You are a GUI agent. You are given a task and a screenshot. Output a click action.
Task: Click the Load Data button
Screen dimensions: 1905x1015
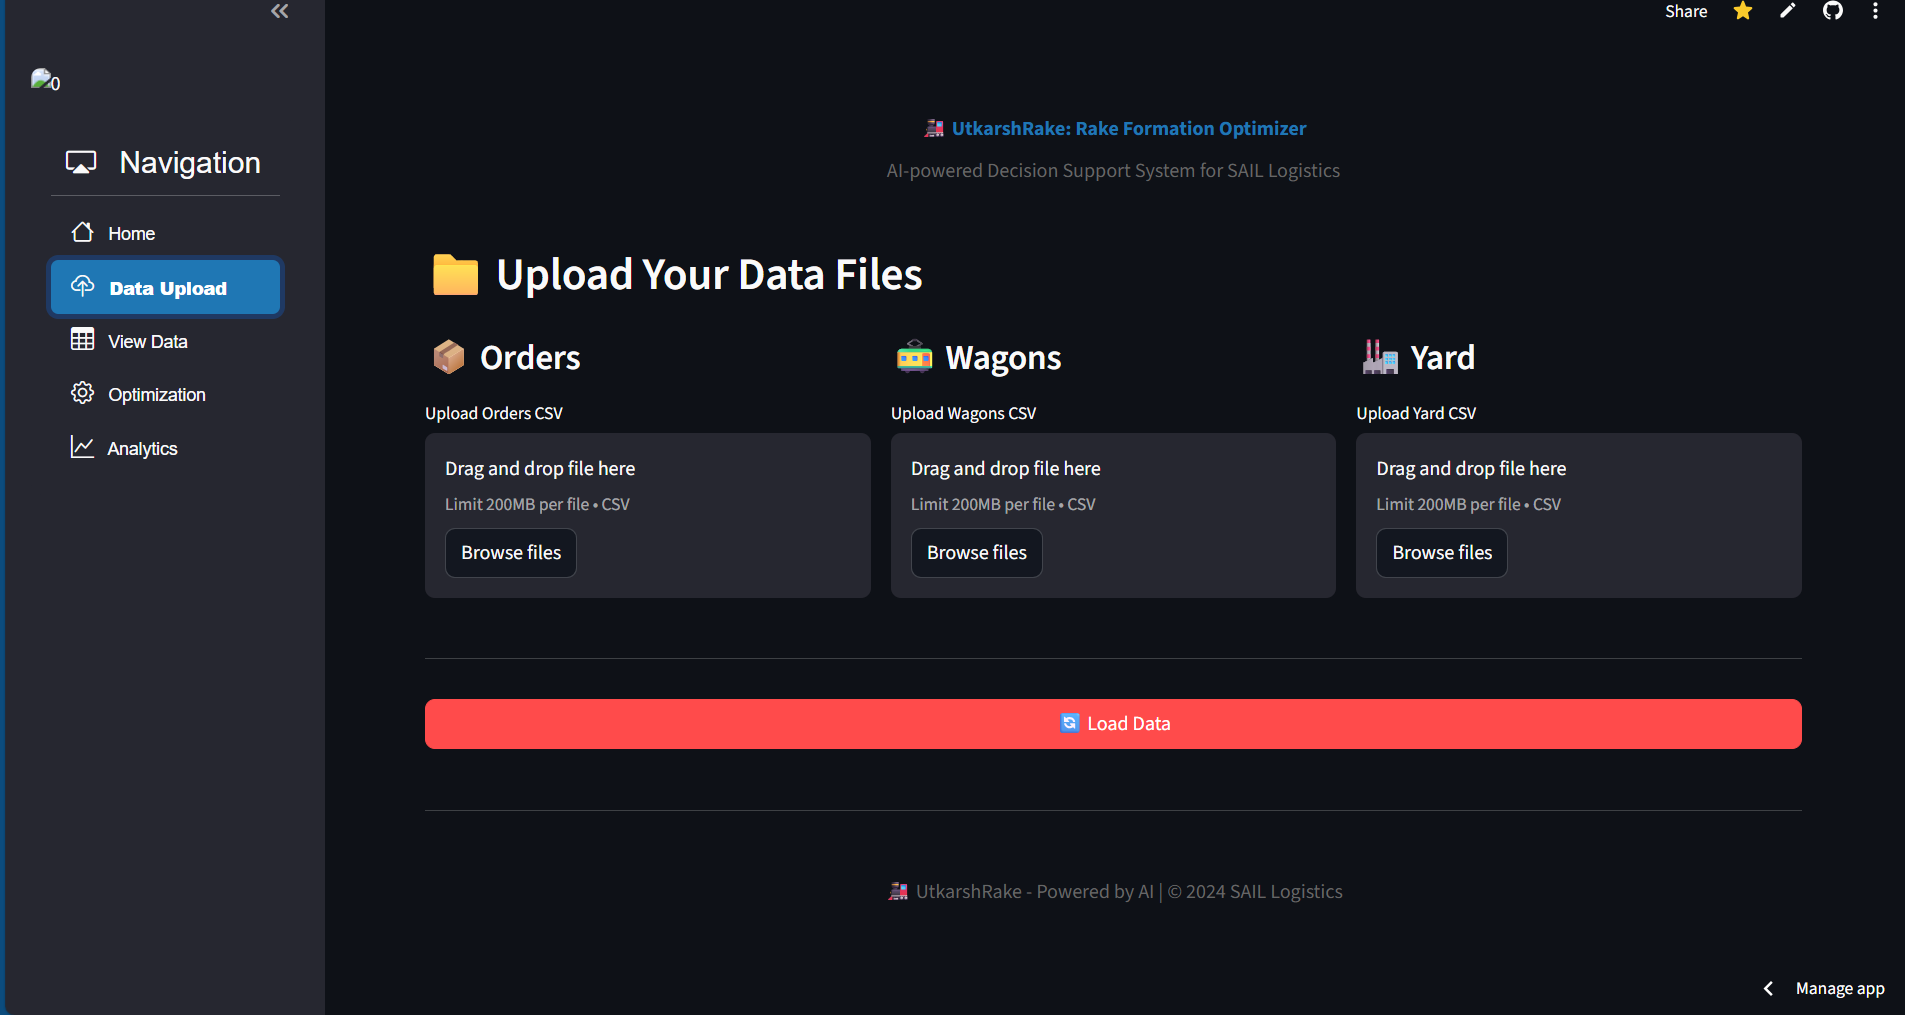click(1113, 724)
